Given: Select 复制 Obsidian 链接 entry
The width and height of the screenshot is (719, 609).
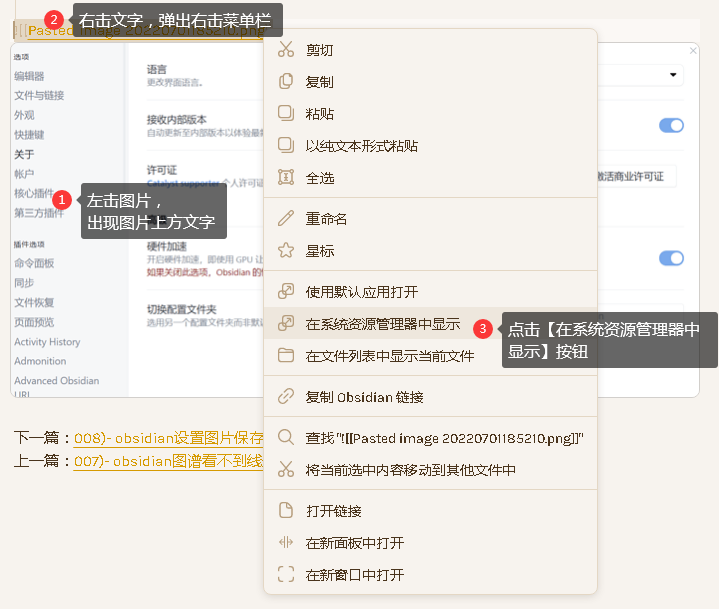Looking at the screenshot, I should pyautogui.click(x=430, y=396).
